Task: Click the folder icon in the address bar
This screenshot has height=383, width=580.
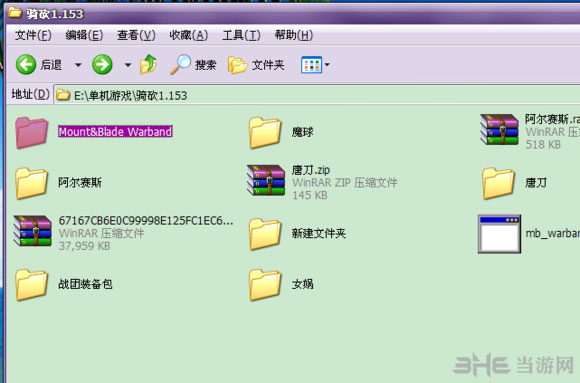Action: (63, 95)
